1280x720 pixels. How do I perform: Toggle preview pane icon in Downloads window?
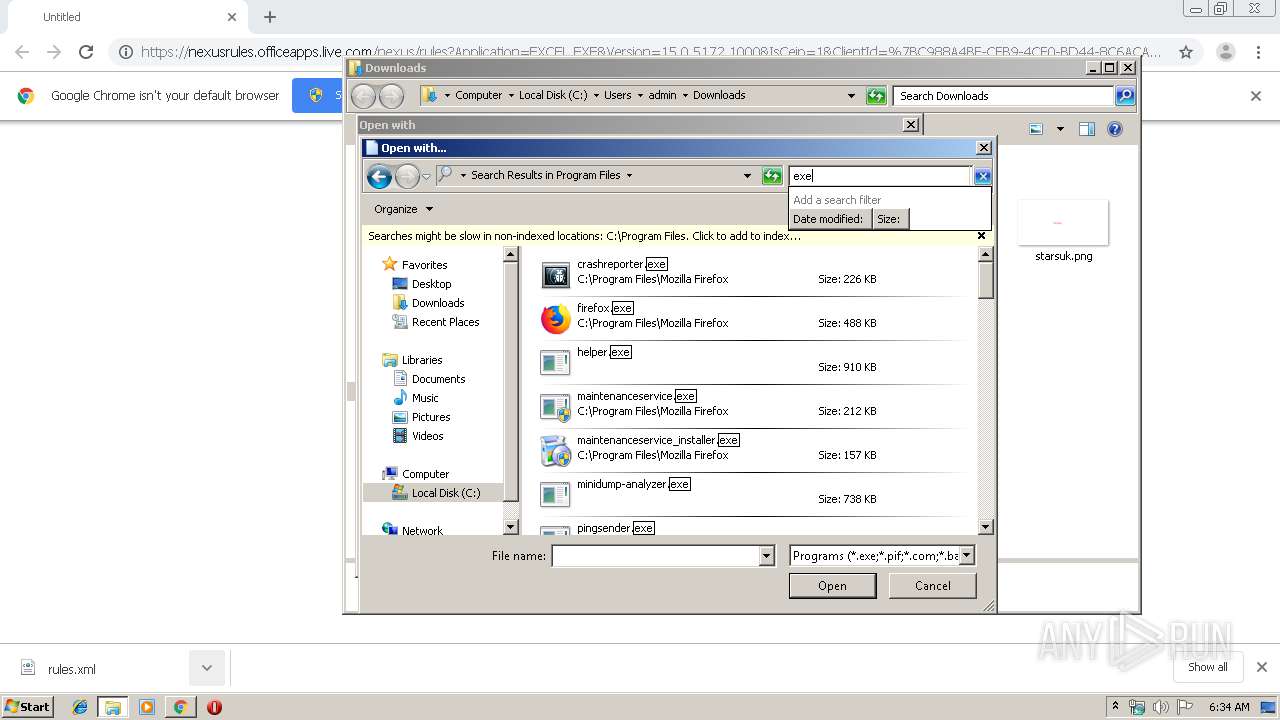(x=1087, y=129)
